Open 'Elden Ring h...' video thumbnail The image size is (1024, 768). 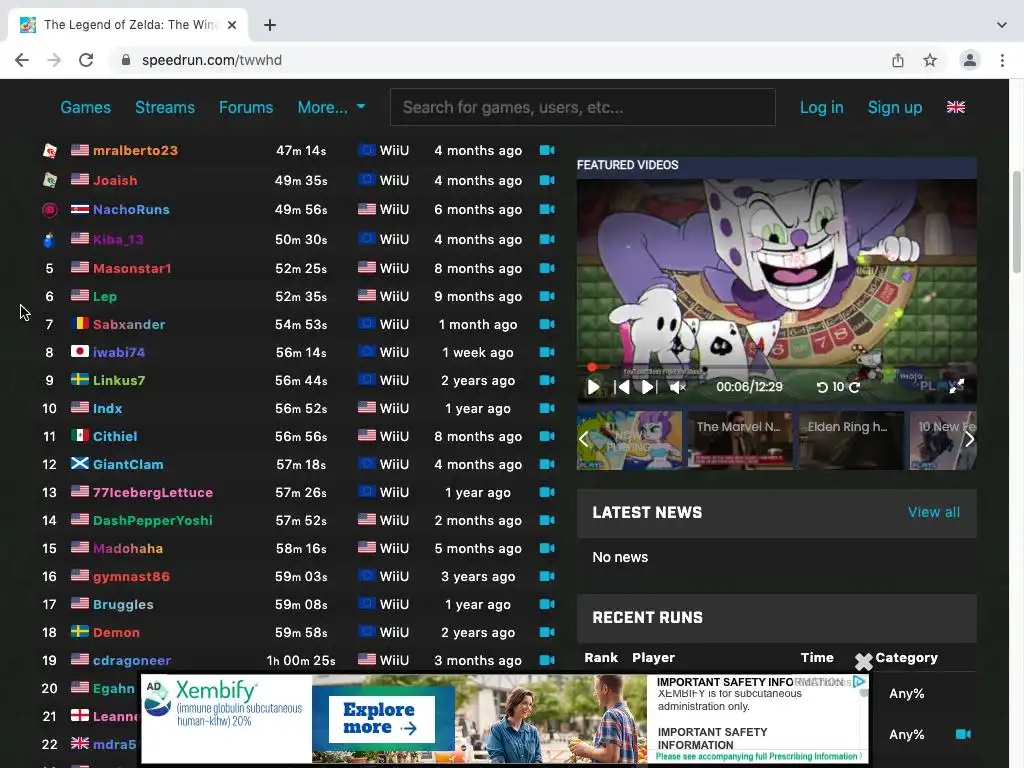pyautogui.click(x=852, y=440)
